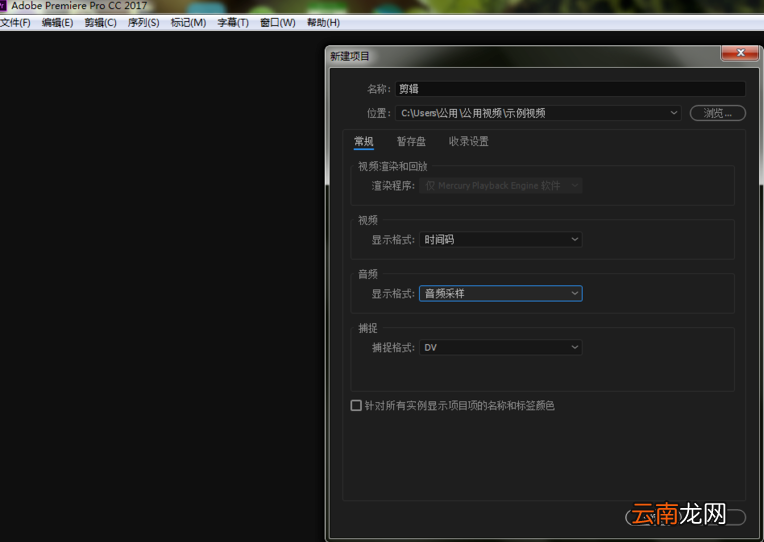Click the 新建项目 dialog title text

350,57
